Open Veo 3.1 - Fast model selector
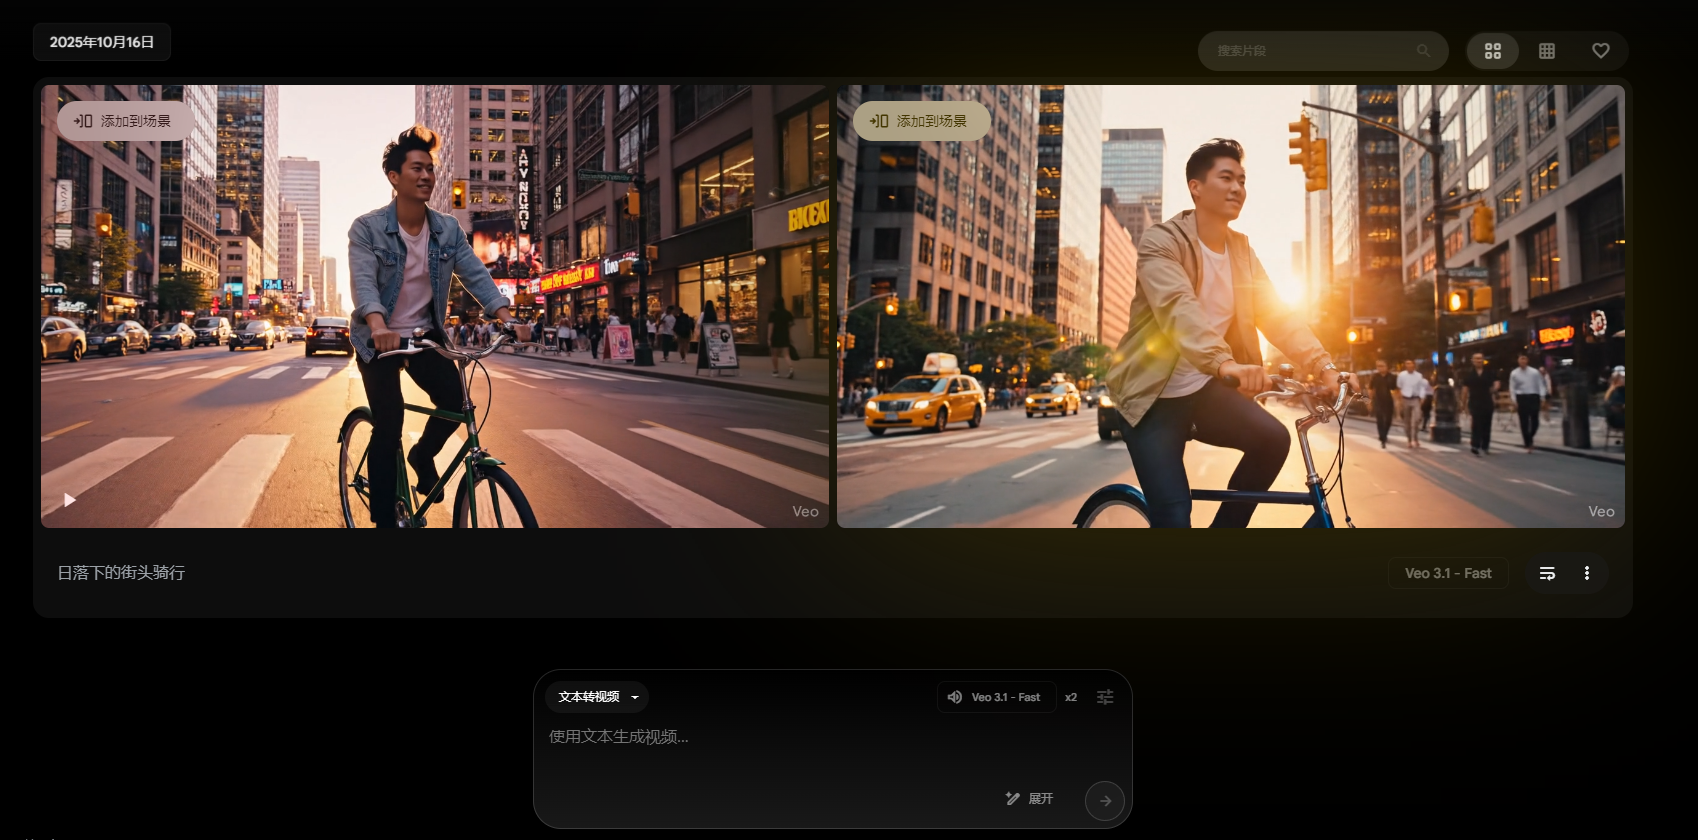The image size is (1698, 840). (996, 697)
